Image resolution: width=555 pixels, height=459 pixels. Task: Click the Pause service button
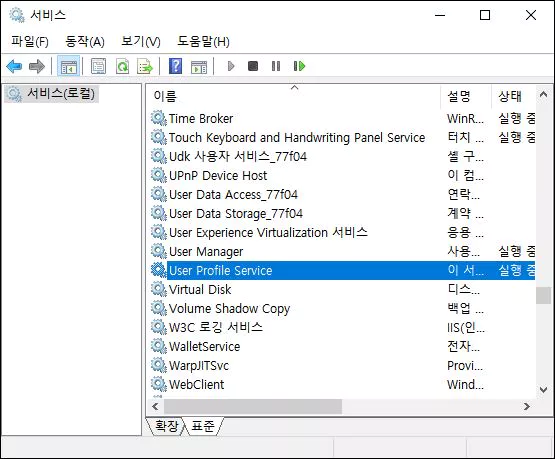[276, 66]
